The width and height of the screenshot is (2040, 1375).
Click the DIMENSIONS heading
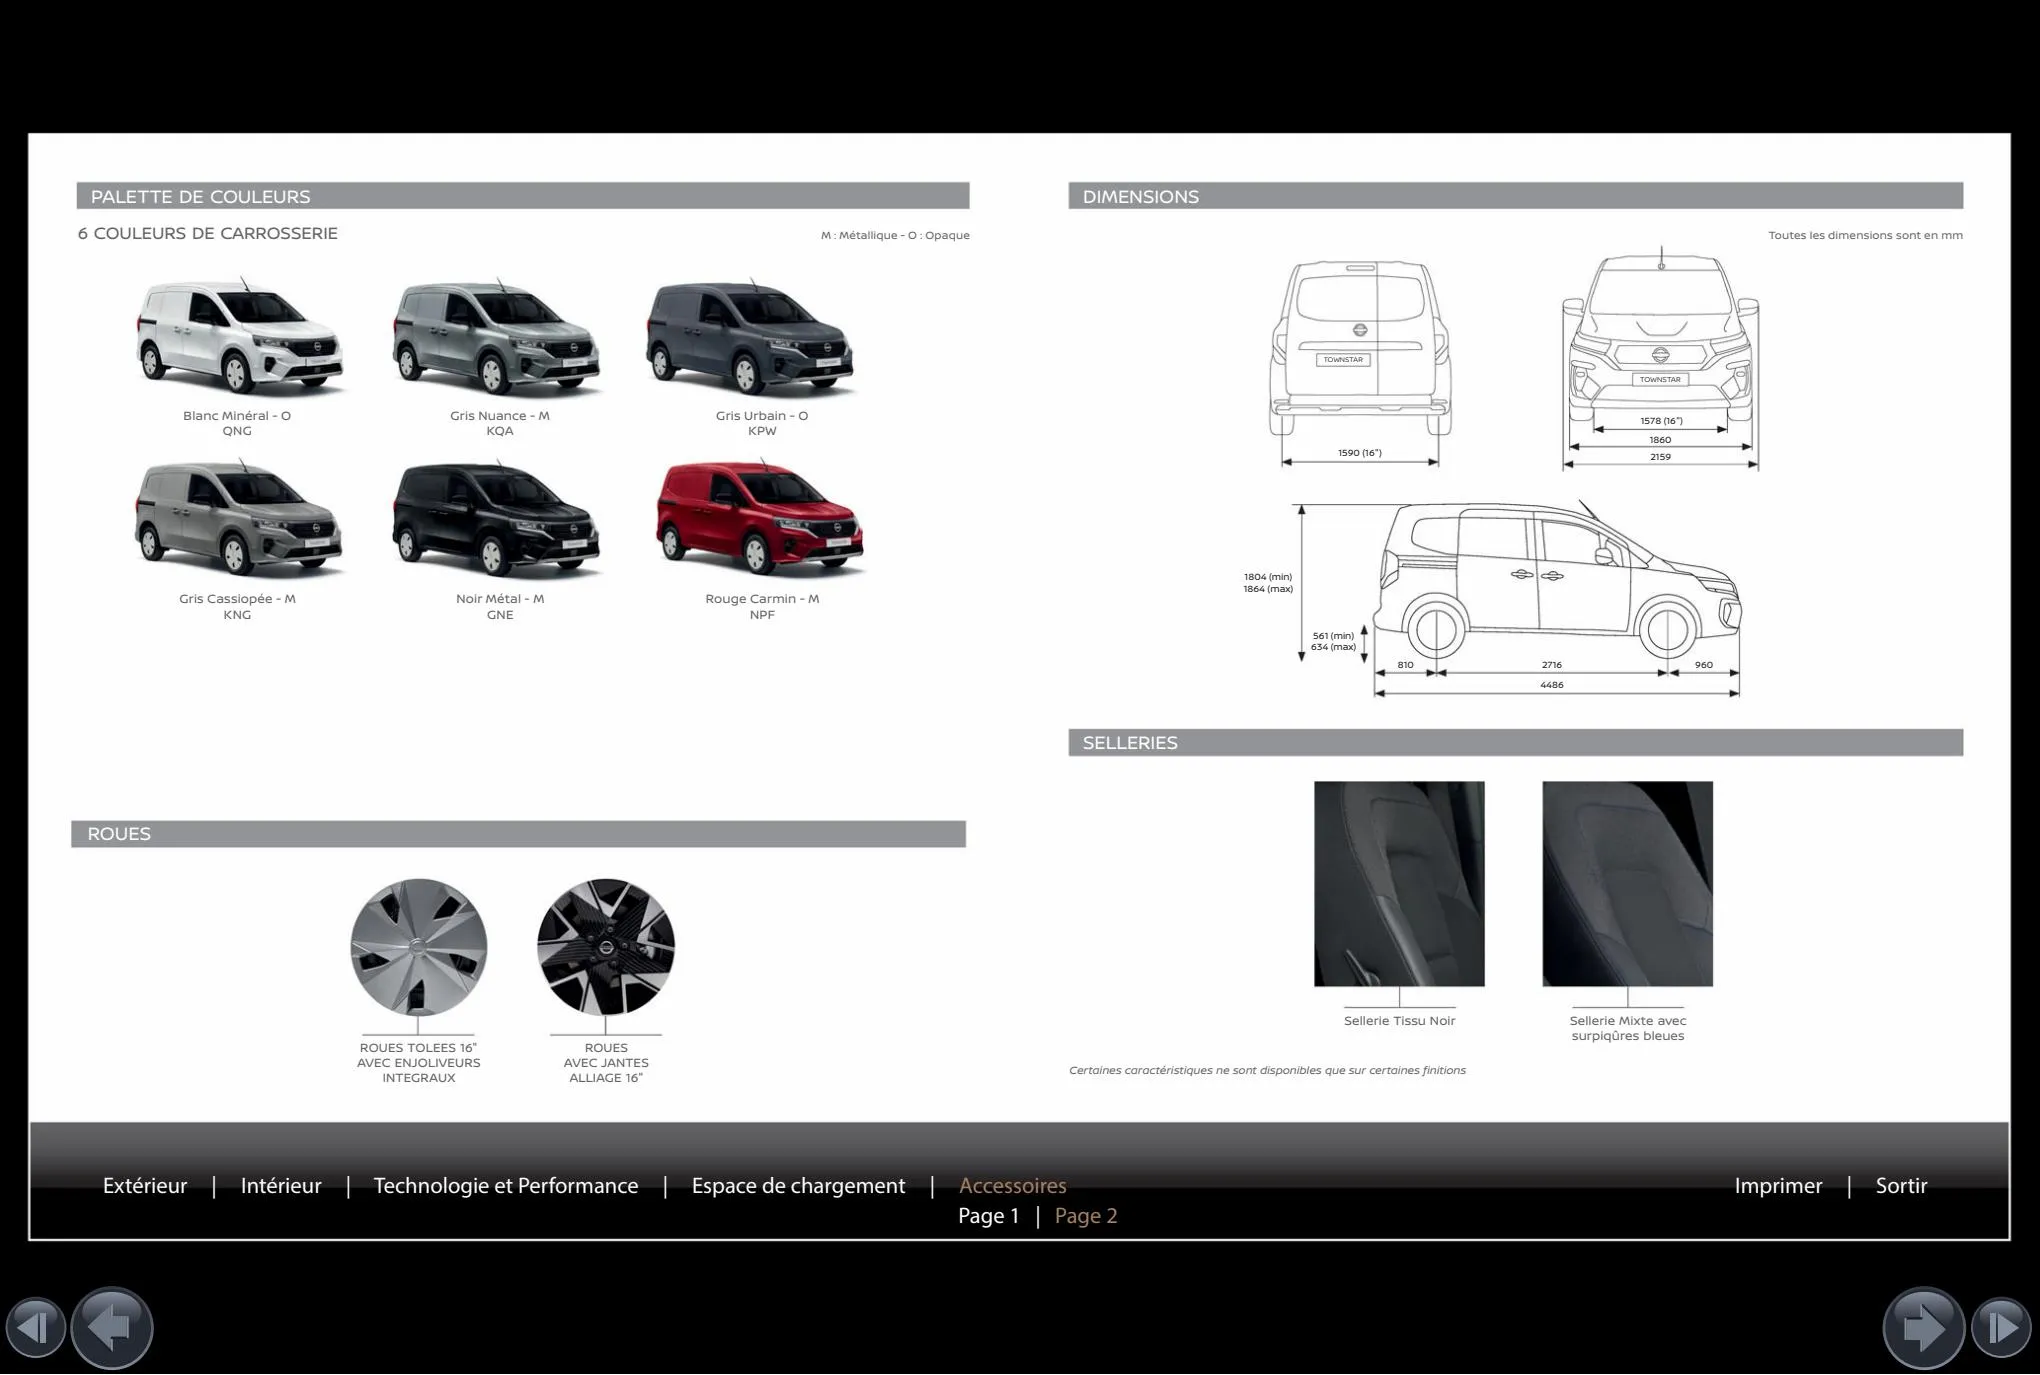pyautogui.click(x=1140, y=196)
